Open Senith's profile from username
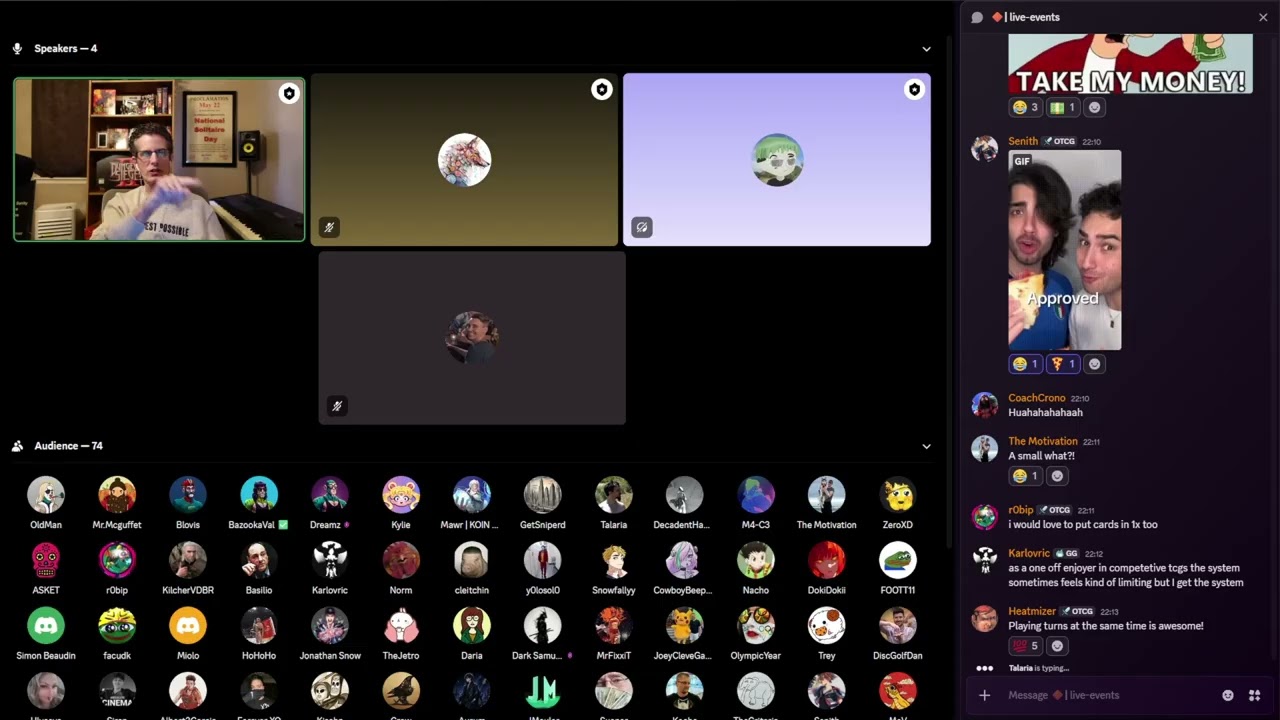This screenshot has width=1280, height=720. tap(1023, 141)
